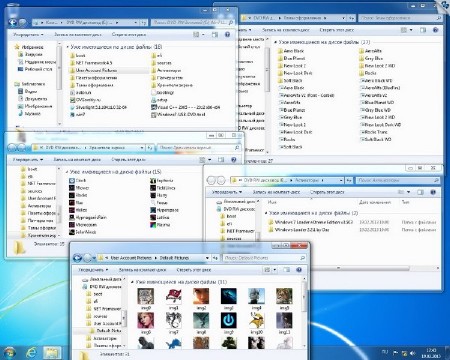Select the Windows7 USB DVD tool file
Image resolution: width=450 pixels, height=360 pixels.
178,114
